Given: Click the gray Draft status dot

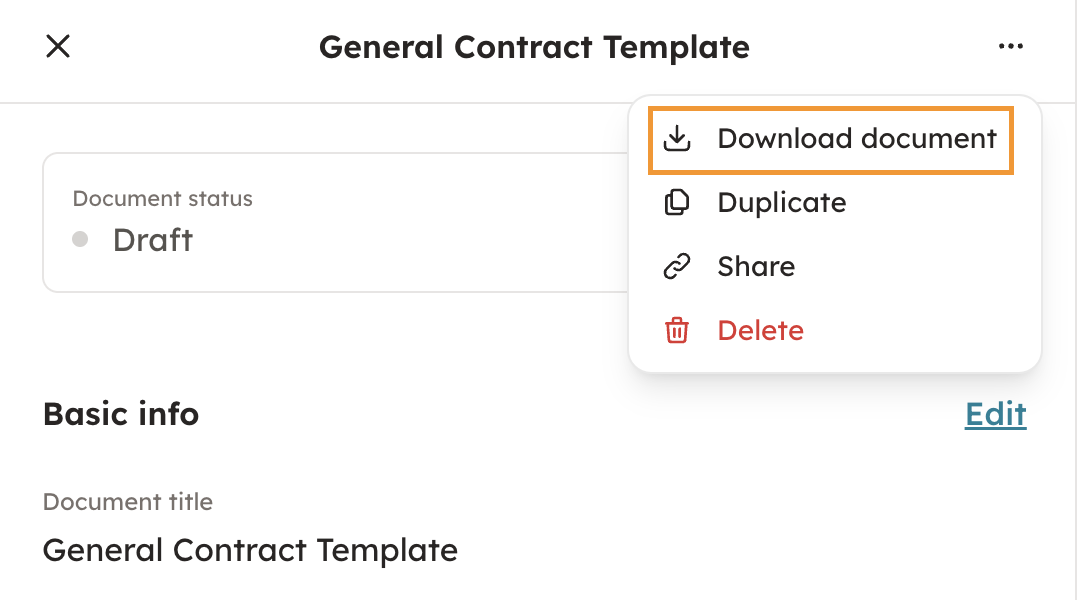Looking at the screenshot, I should click(81, 240).
